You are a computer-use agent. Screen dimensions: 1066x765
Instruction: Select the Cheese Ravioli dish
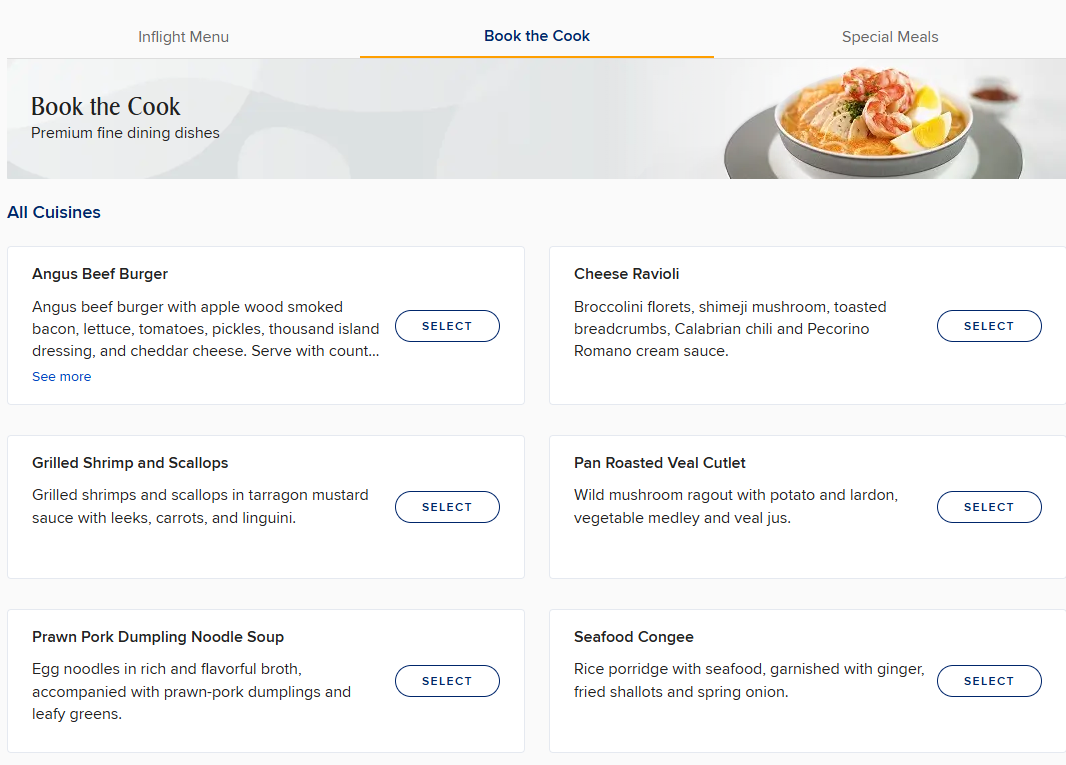(x=989, y=326)
